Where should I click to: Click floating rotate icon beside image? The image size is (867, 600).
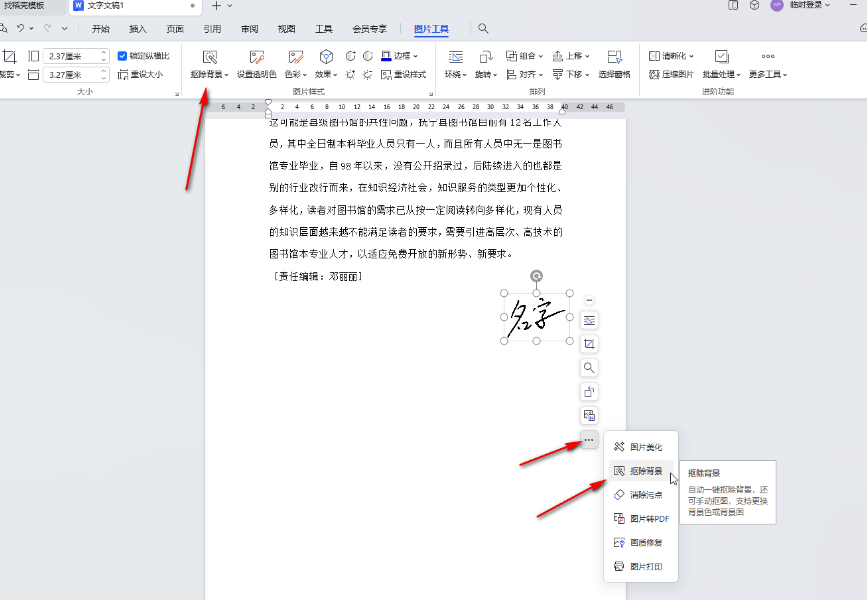tap(589, 392)
